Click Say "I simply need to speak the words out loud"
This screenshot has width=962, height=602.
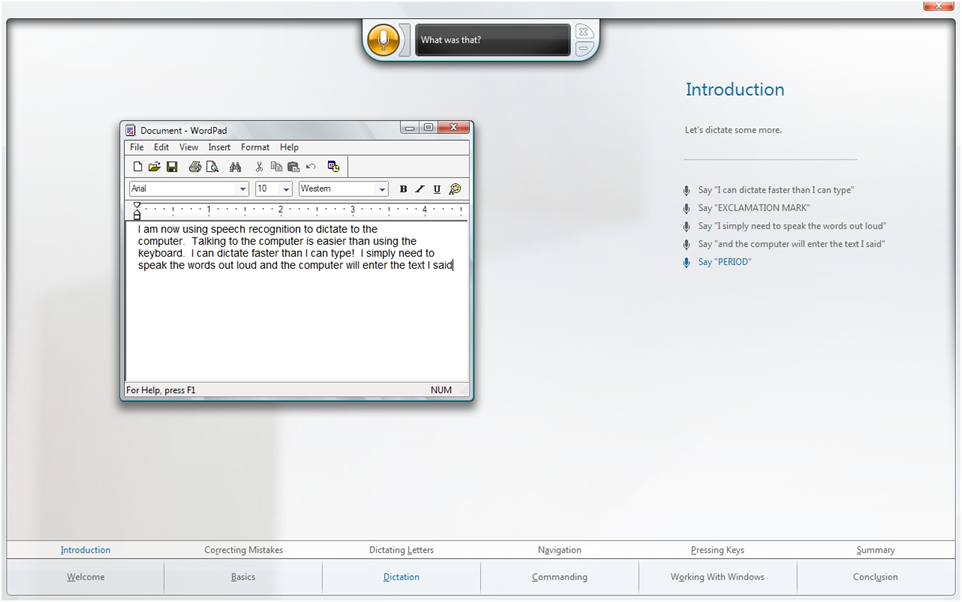tap(791, 226)
